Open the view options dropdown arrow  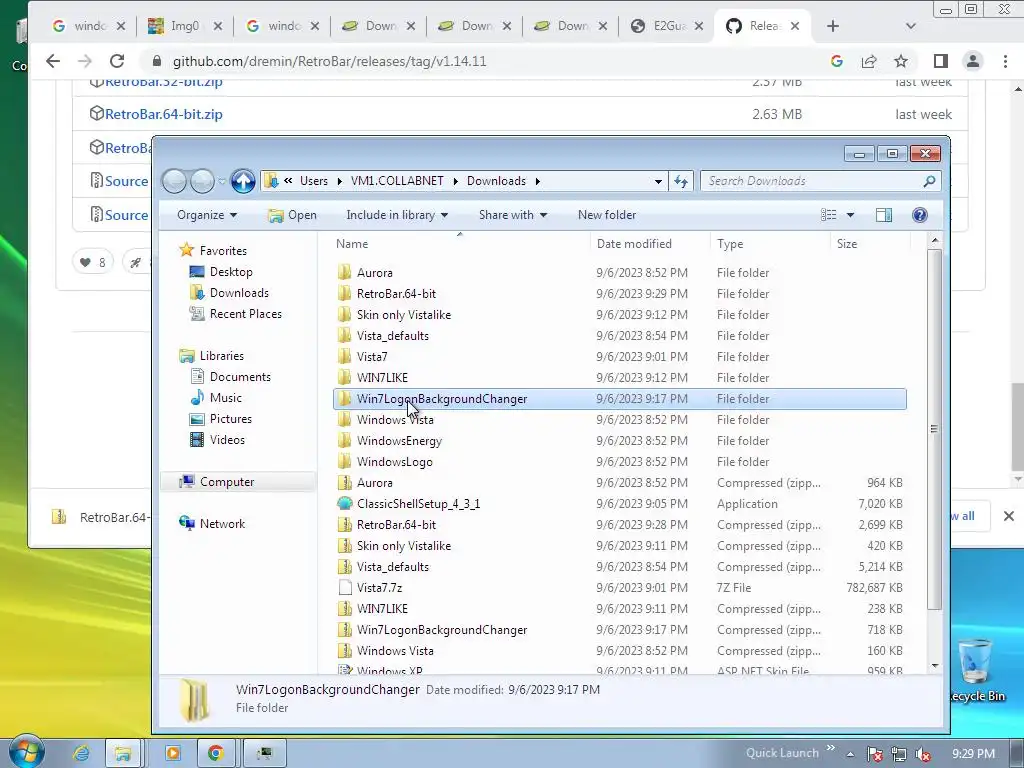tap(850, 215)
